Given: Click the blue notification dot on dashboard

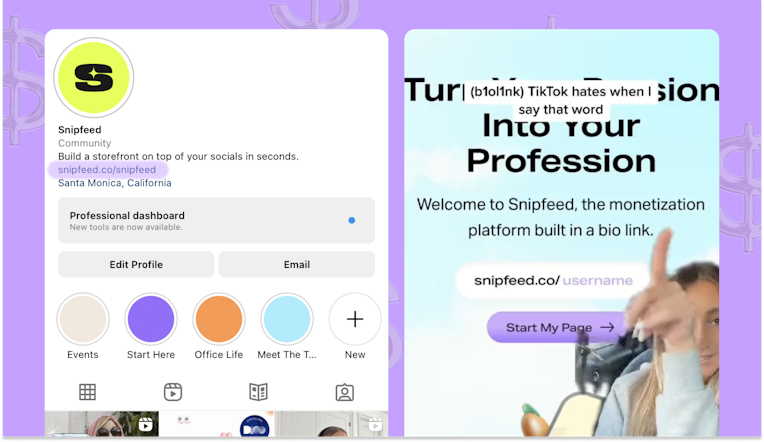Looking at the screenshot, I should (352, 220).
